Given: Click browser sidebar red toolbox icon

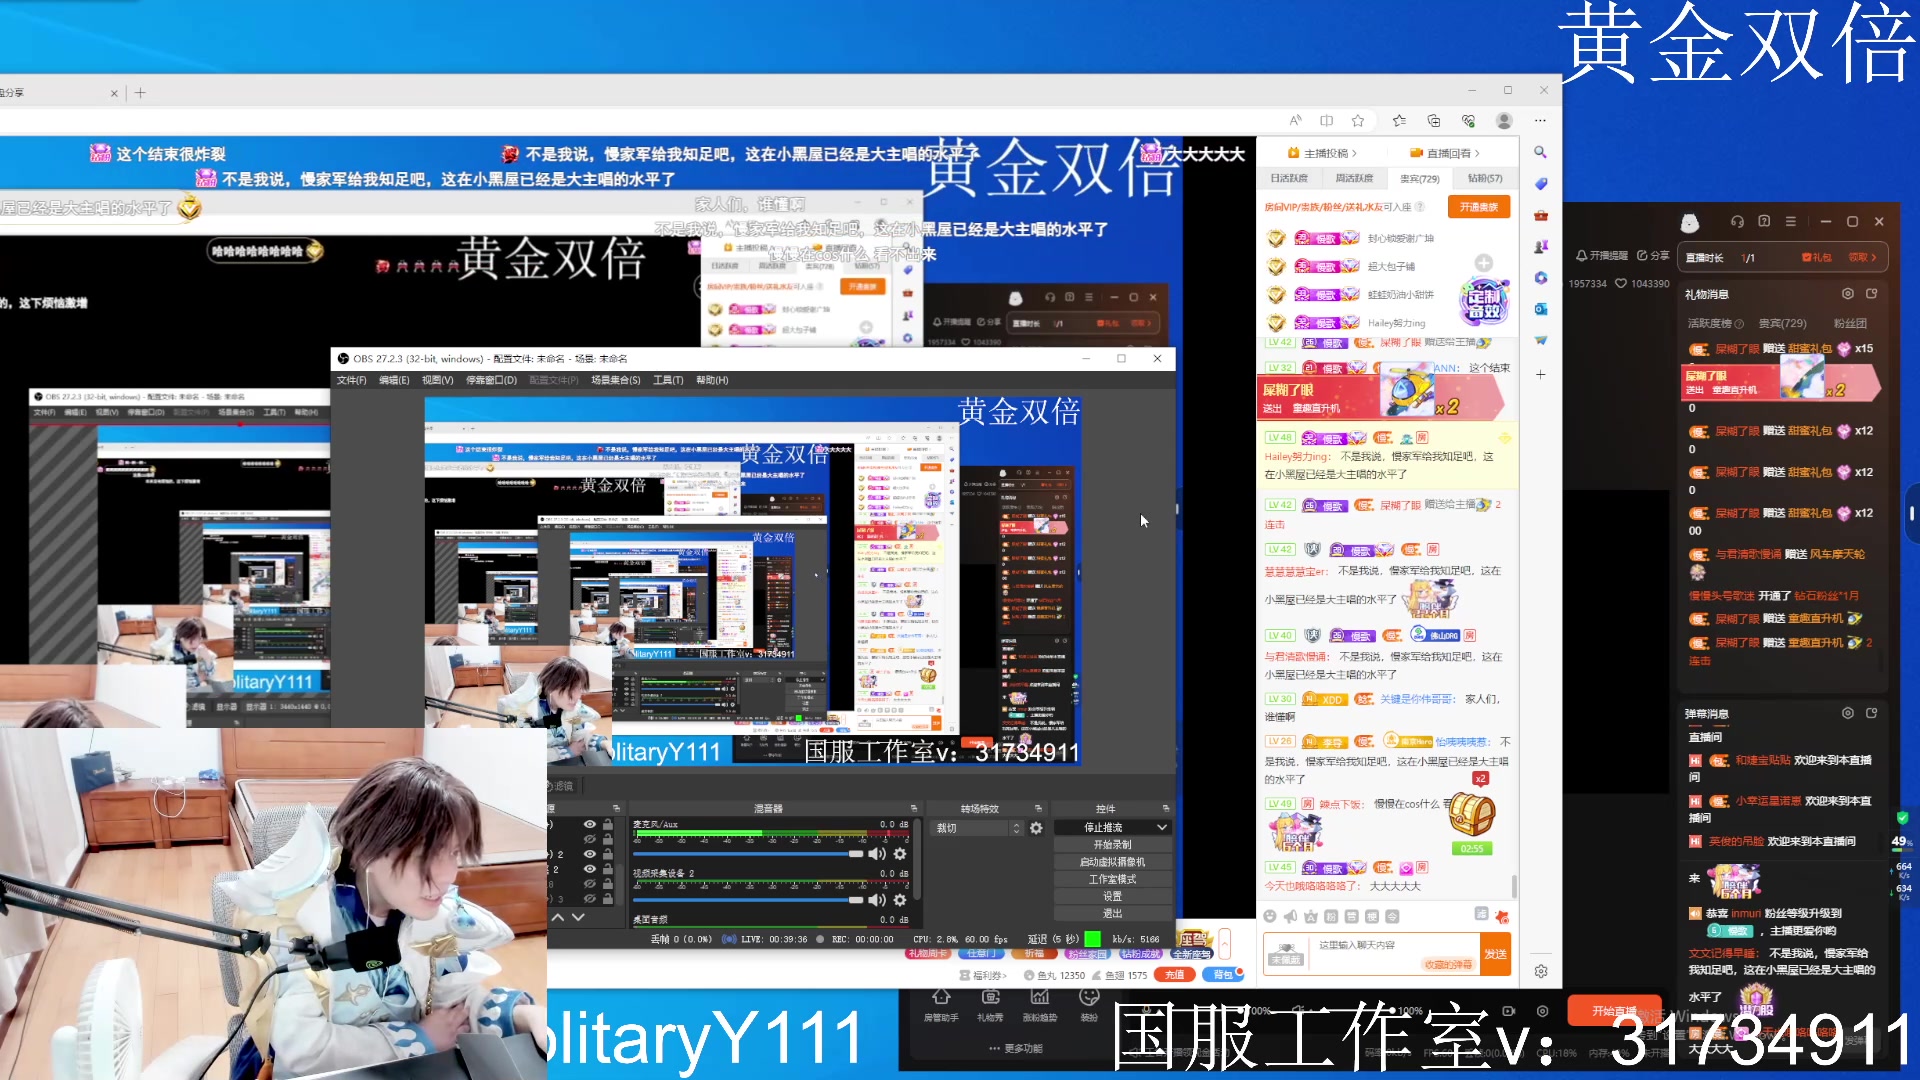Looking at the screenshot, I should (1540, 215).
